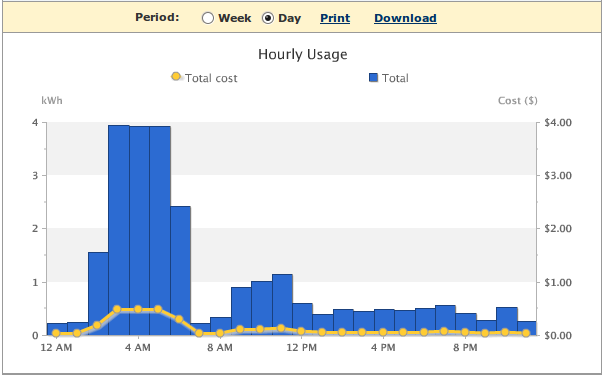Click the cost point at 6 AM
The height and width of the screenshot is (375, 604).
[179, 319]
